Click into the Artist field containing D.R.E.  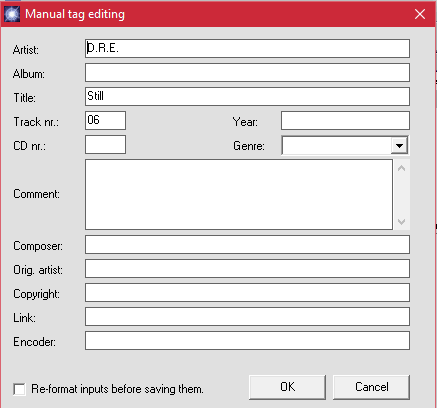pos(247,49)
